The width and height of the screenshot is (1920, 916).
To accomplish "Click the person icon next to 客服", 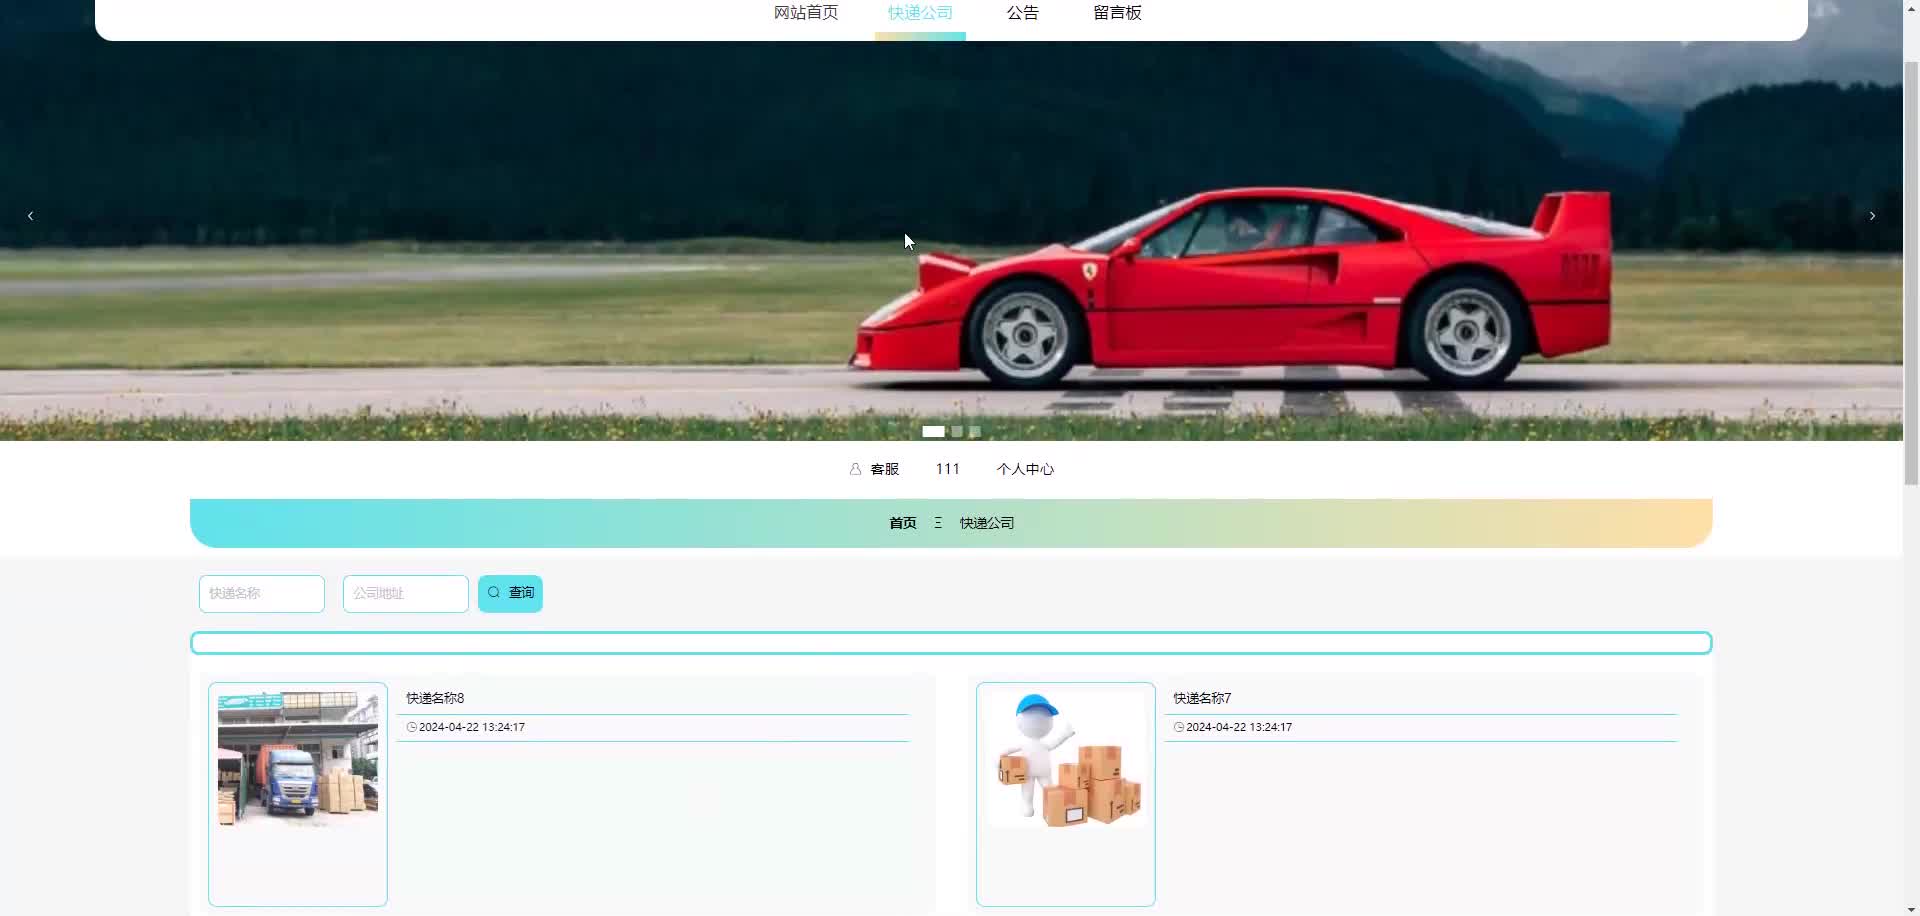I will pyautogui.click(x=855, y=469).
